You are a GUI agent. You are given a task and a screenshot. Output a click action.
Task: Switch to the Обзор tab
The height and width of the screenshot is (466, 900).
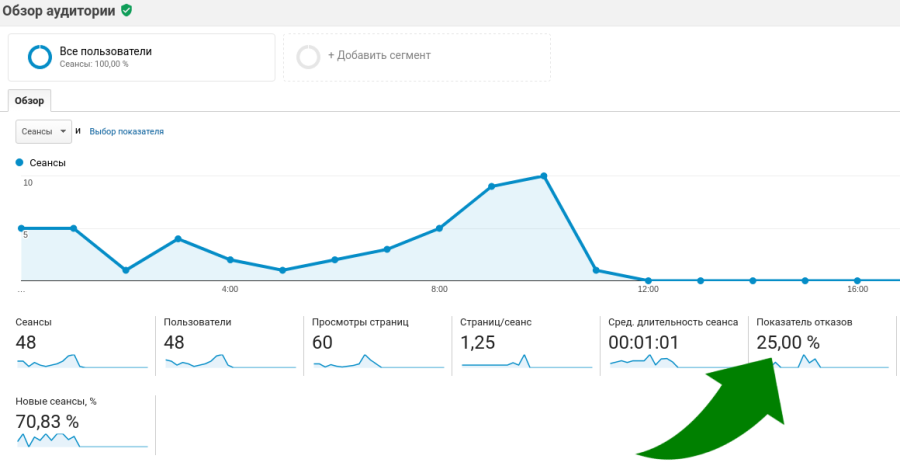[x=29, y=100]
